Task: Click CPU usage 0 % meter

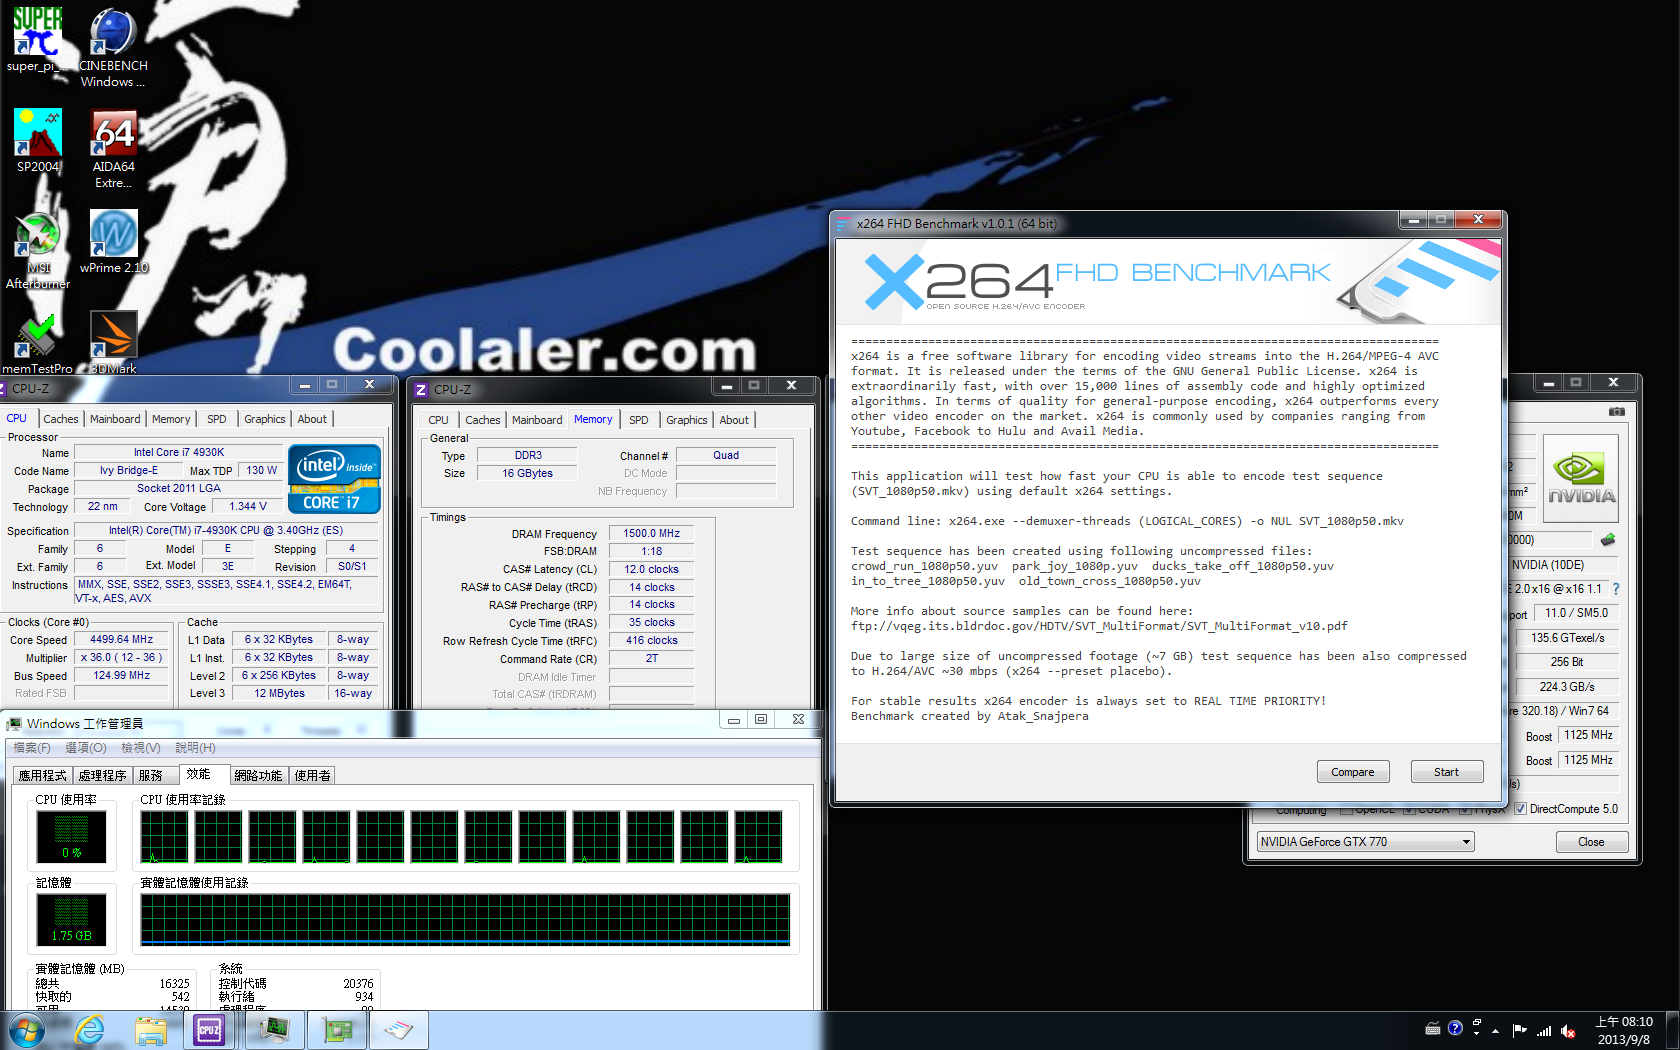Action: coord(71,836)
